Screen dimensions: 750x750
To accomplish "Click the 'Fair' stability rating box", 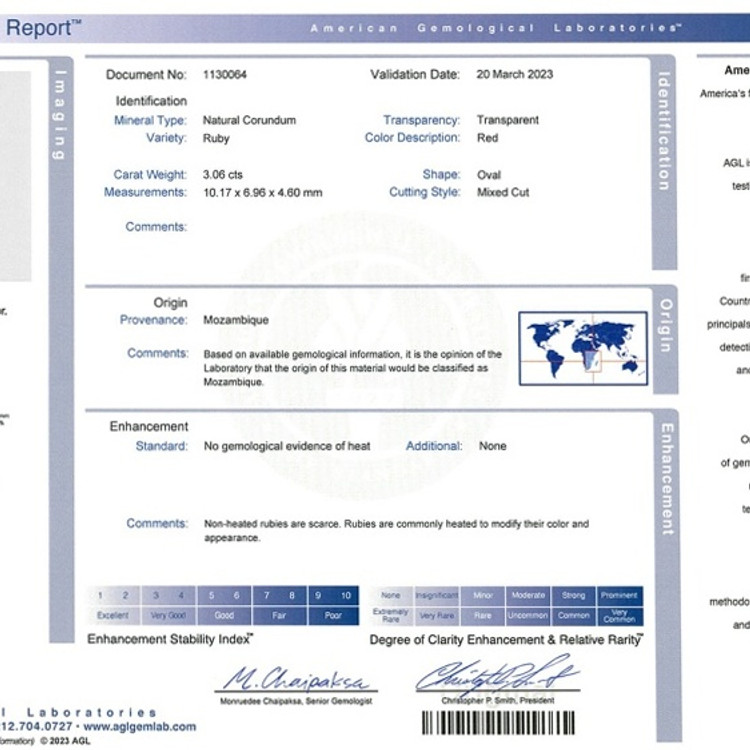I will pos(279,615).
